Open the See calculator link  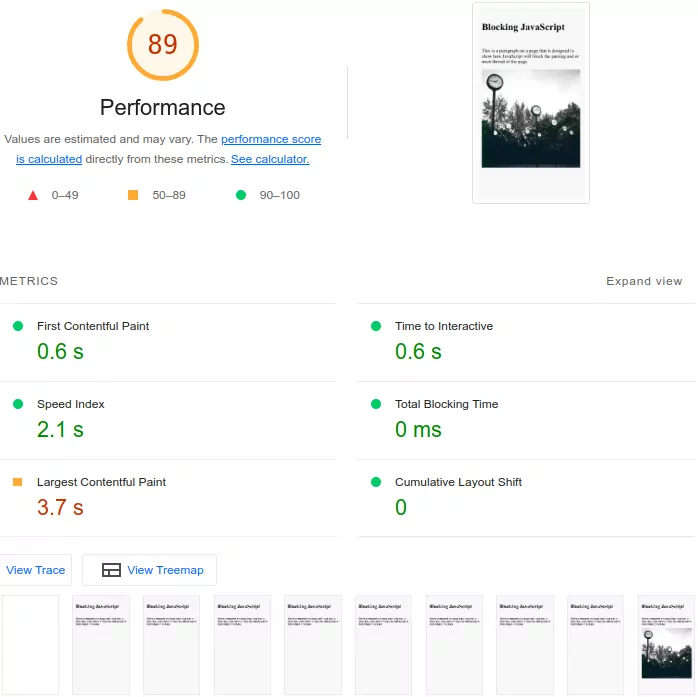click(270, 159)
